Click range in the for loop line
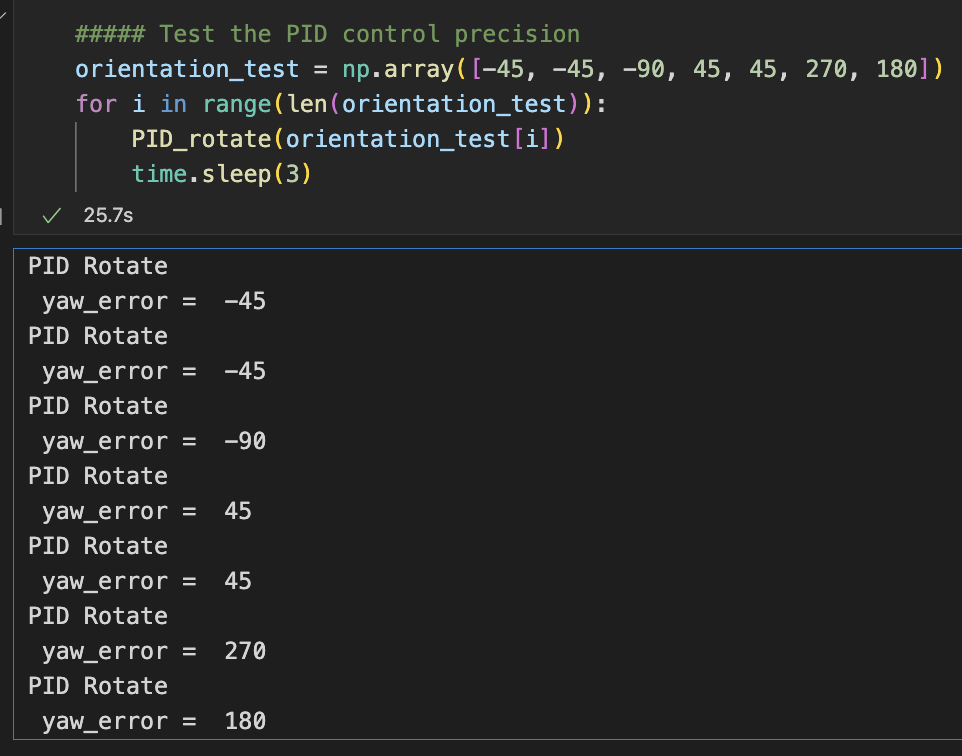 point(237,104)
